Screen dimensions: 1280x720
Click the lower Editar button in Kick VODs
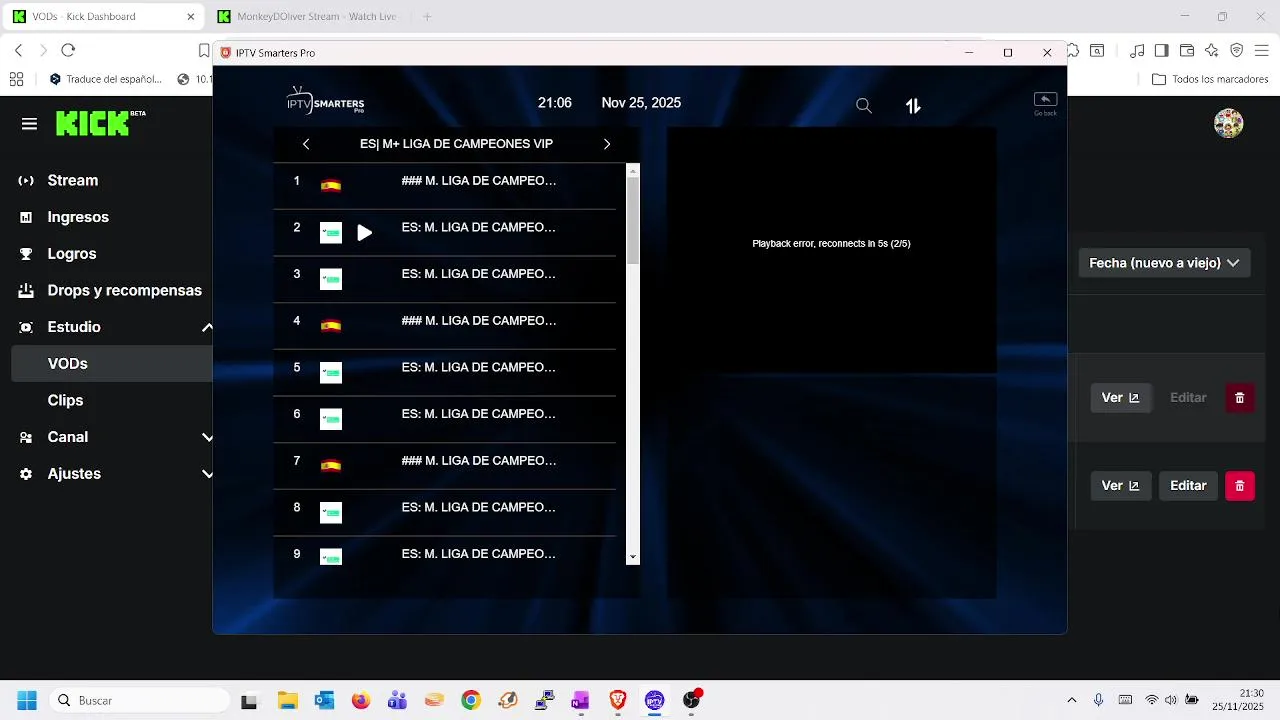pos(1188,486)
